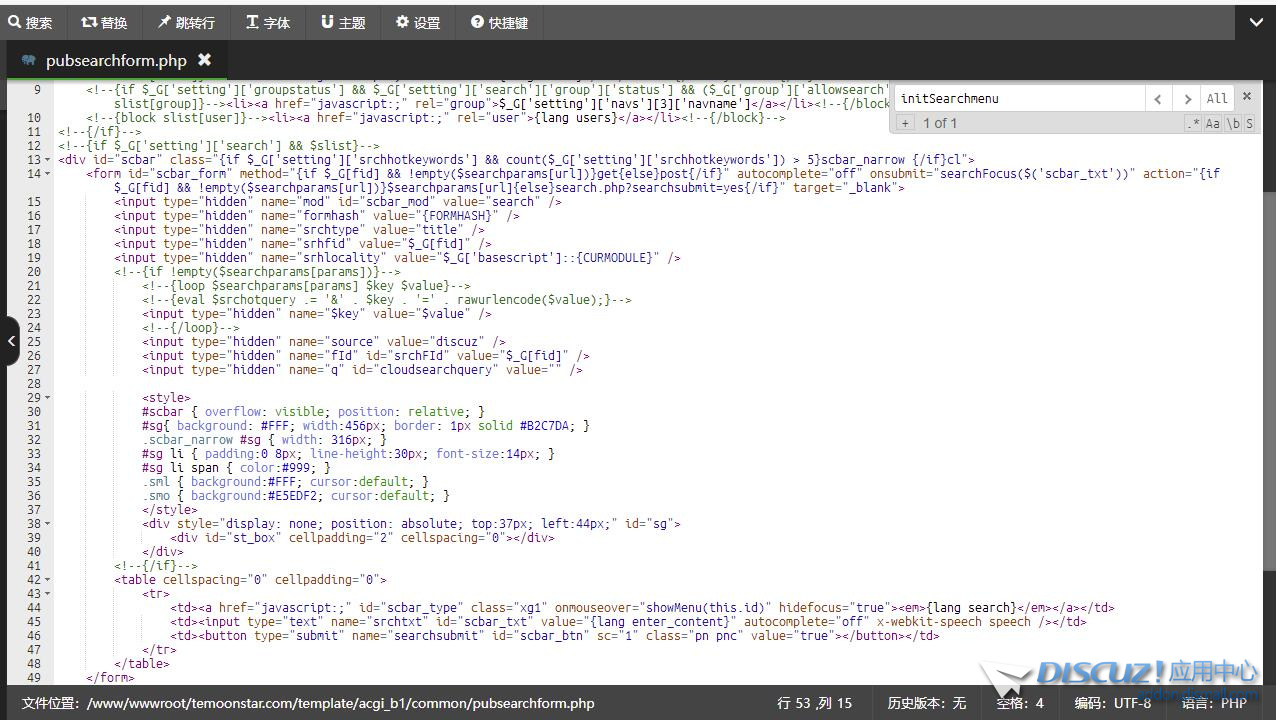Screen dimensions: 1276x720
Task: Change the 语言: PHP language mode
Action: click(x=1214, y=703)
